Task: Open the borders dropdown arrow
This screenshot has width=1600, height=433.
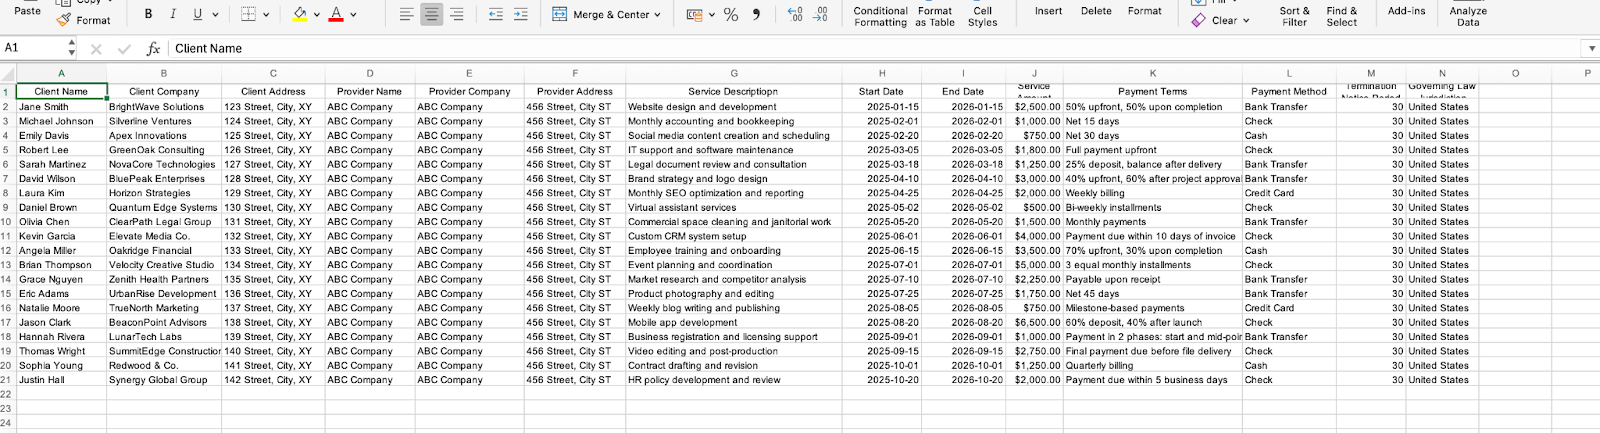Action: [x=270, y=14]
